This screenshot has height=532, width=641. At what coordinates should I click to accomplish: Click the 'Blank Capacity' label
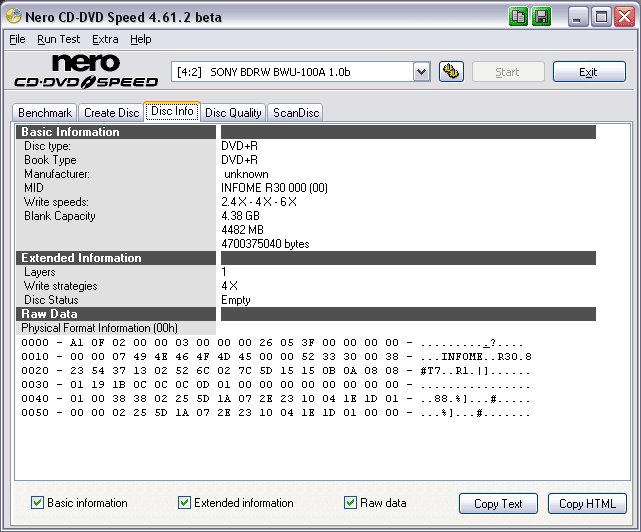[60, 216]
